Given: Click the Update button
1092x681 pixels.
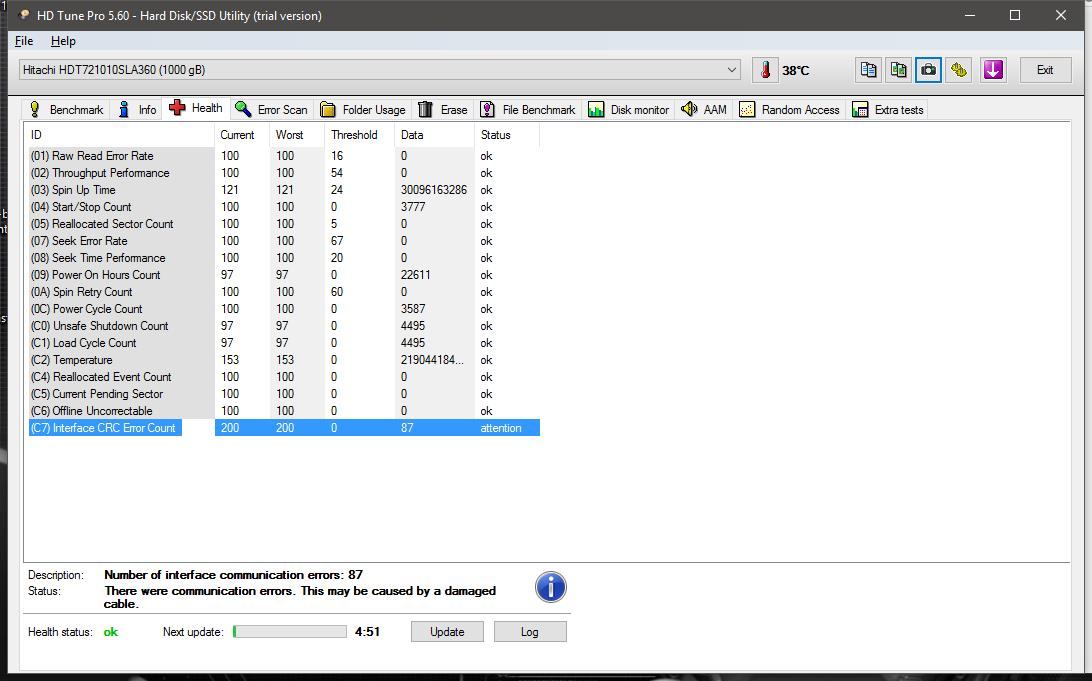Looking at the screenshot, I should click(447, 632).
